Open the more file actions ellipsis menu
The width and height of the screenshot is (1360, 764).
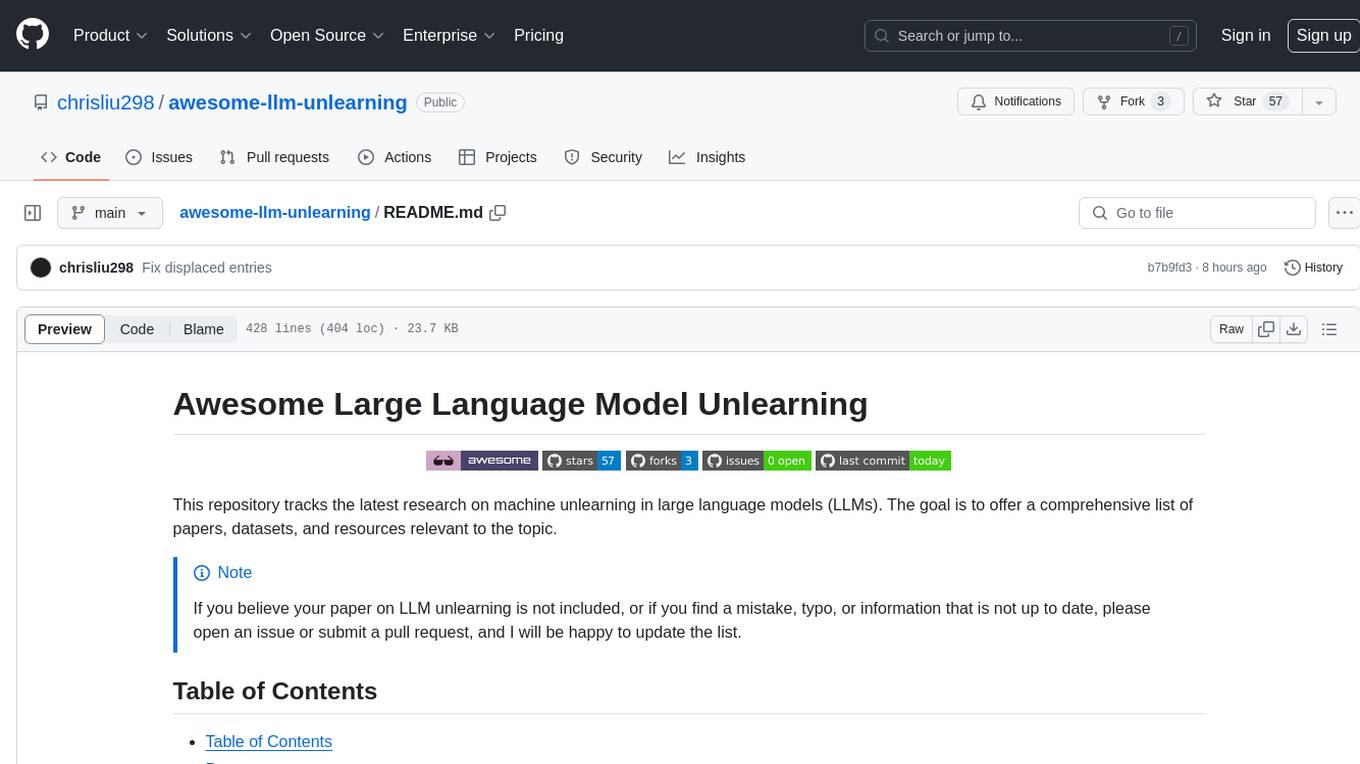click(x=1344, y=213)
